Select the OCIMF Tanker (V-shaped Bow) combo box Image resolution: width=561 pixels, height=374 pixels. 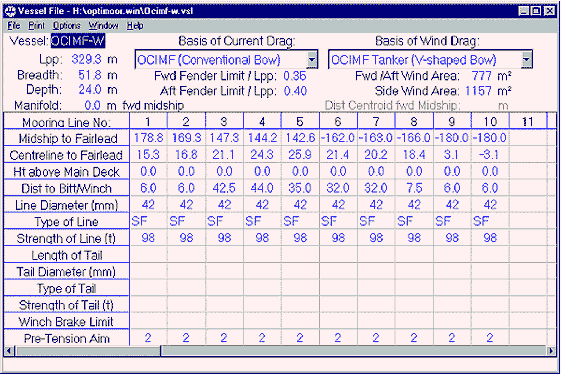point(430,60)
